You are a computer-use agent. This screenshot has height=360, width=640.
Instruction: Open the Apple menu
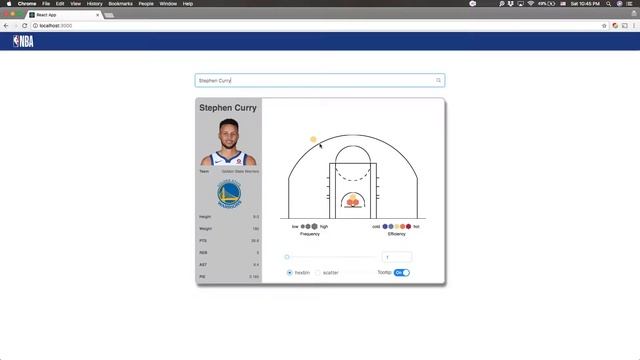pos(9,4)
